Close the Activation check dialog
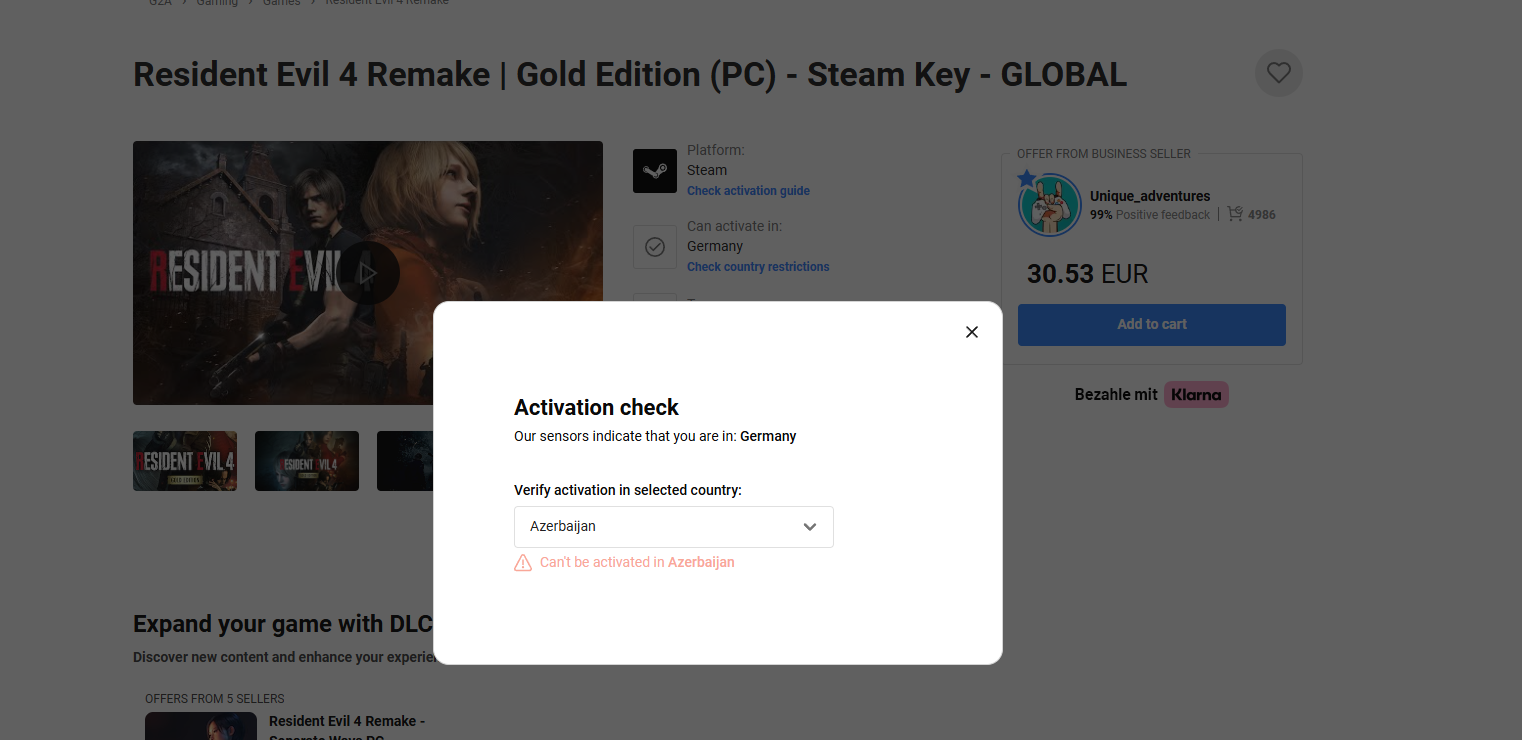Viewport: 1522px width, 740px height. click(x=971, y=332)
